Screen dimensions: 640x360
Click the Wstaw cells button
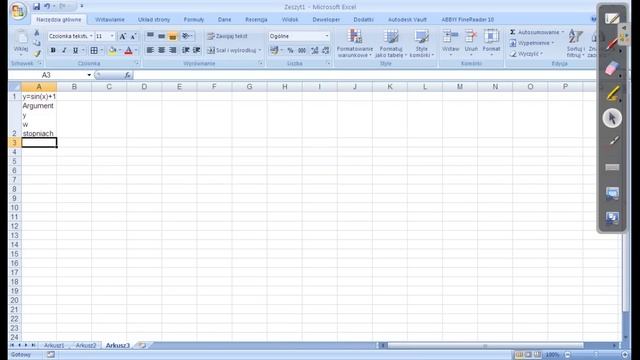pyautogui.click(x=451, y=42)
